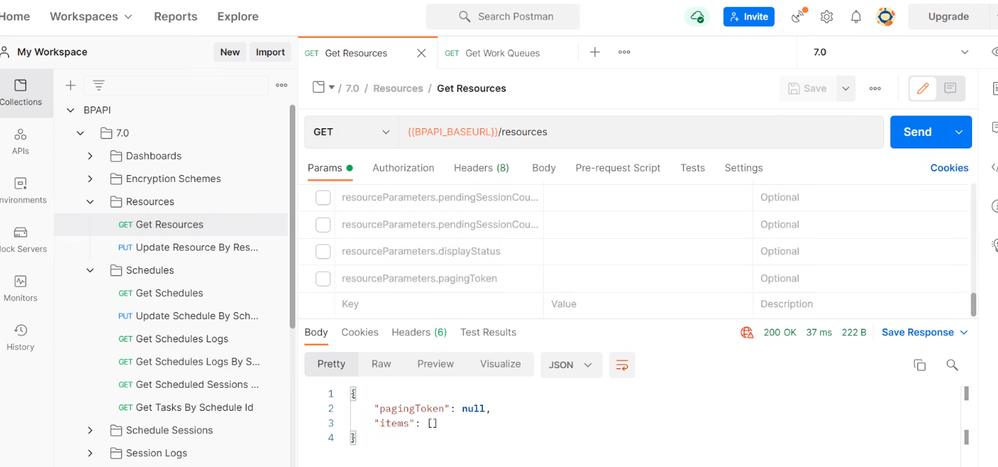Screen dimensions: 998x467
Task: Click the request URL input field
Action: [x=640, y=132]
